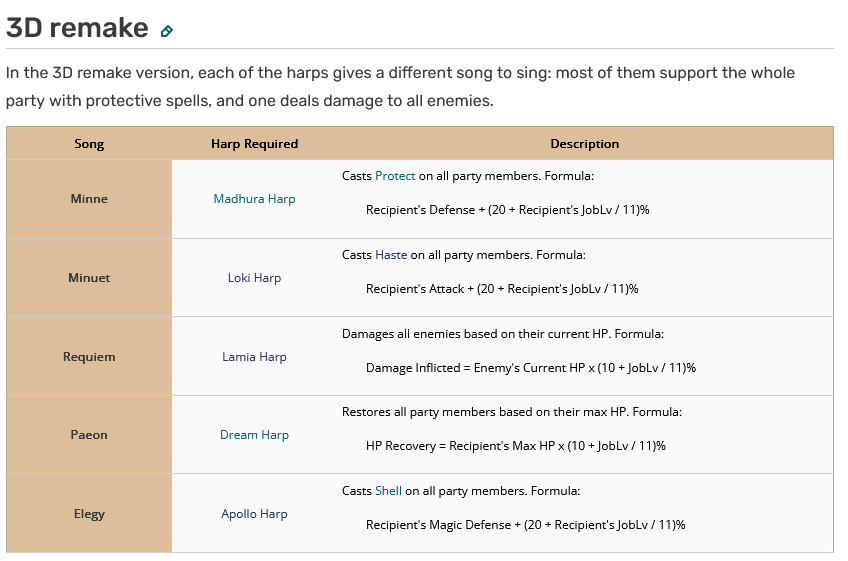Open the Loki Harp link
This screenshot has width=848, height=561.
254,278
